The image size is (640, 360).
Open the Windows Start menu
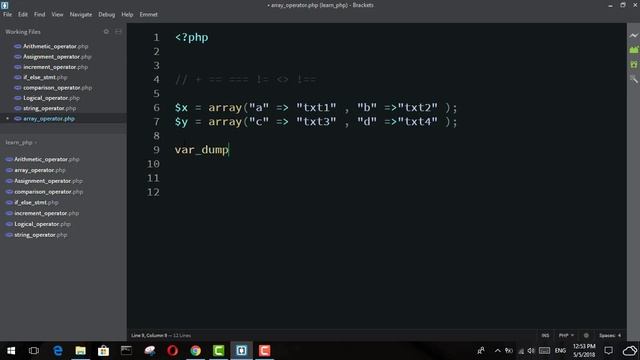pos(11,351)
